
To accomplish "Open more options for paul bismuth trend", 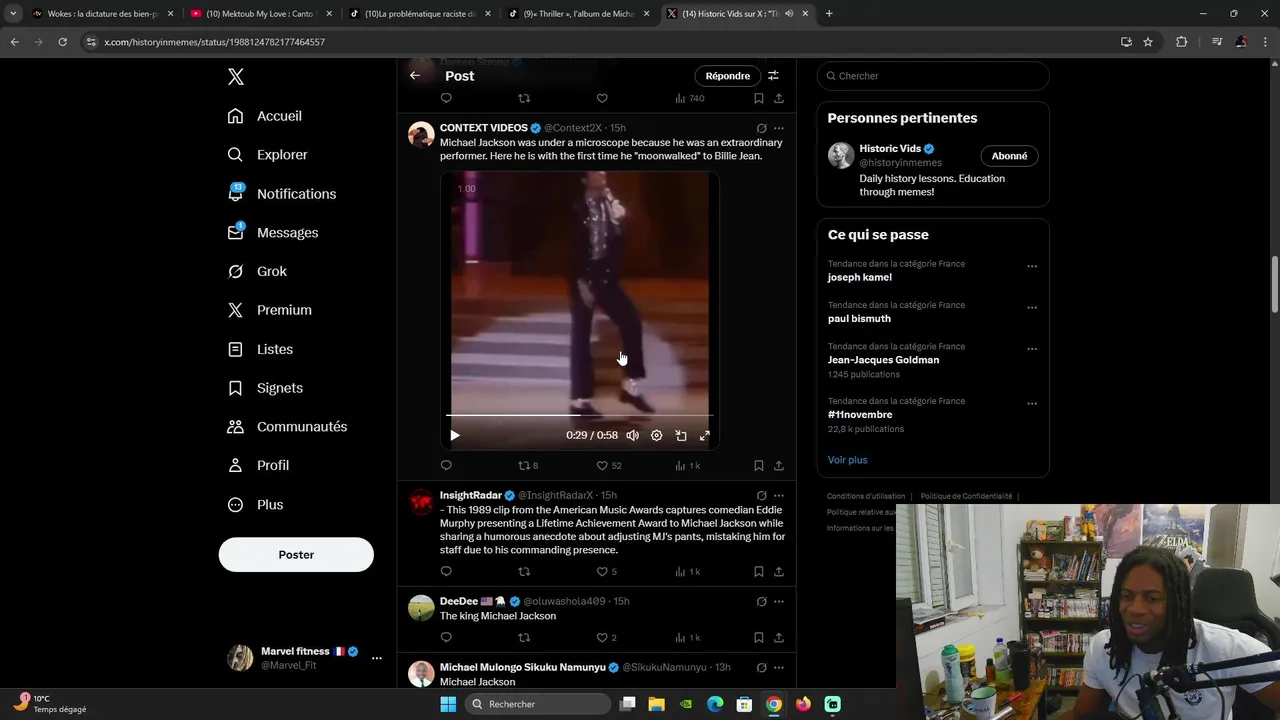I will pos(1032,307).
